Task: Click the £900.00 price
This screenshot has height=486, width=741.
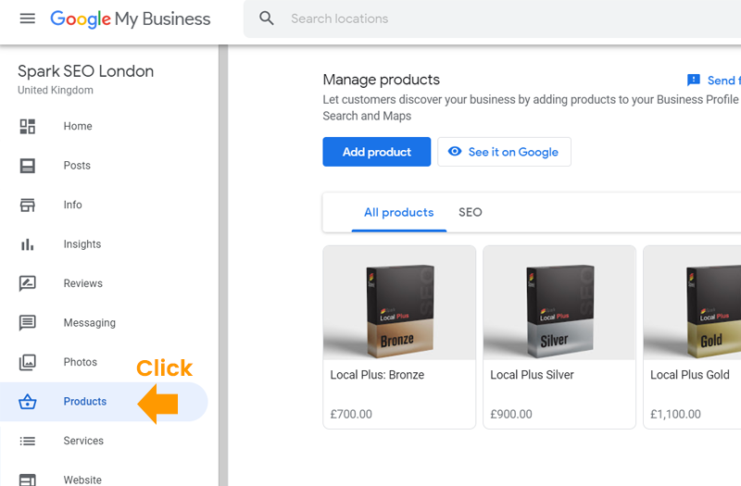Action: [x=511, y=414]
